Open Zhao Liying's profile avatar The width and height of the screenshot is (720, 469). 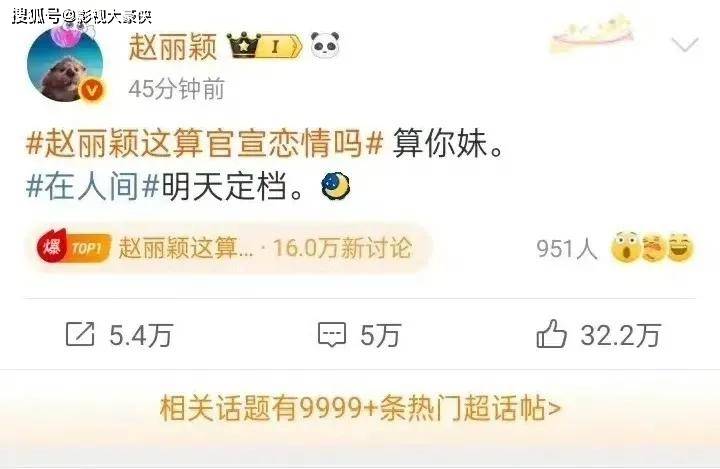click(65, 64)
